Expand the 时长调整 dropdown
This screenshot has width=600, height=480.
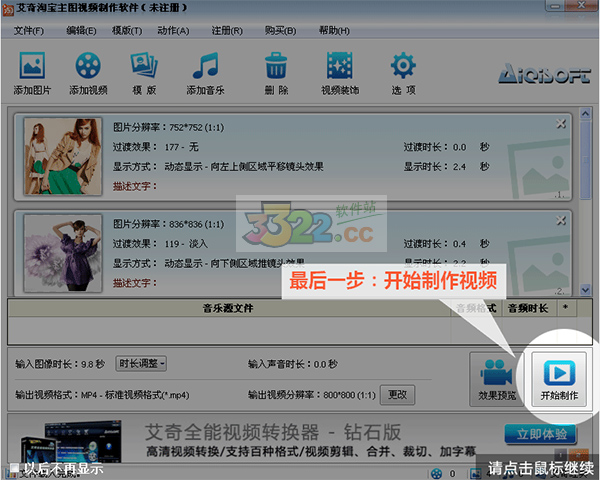tap(141, 363)
